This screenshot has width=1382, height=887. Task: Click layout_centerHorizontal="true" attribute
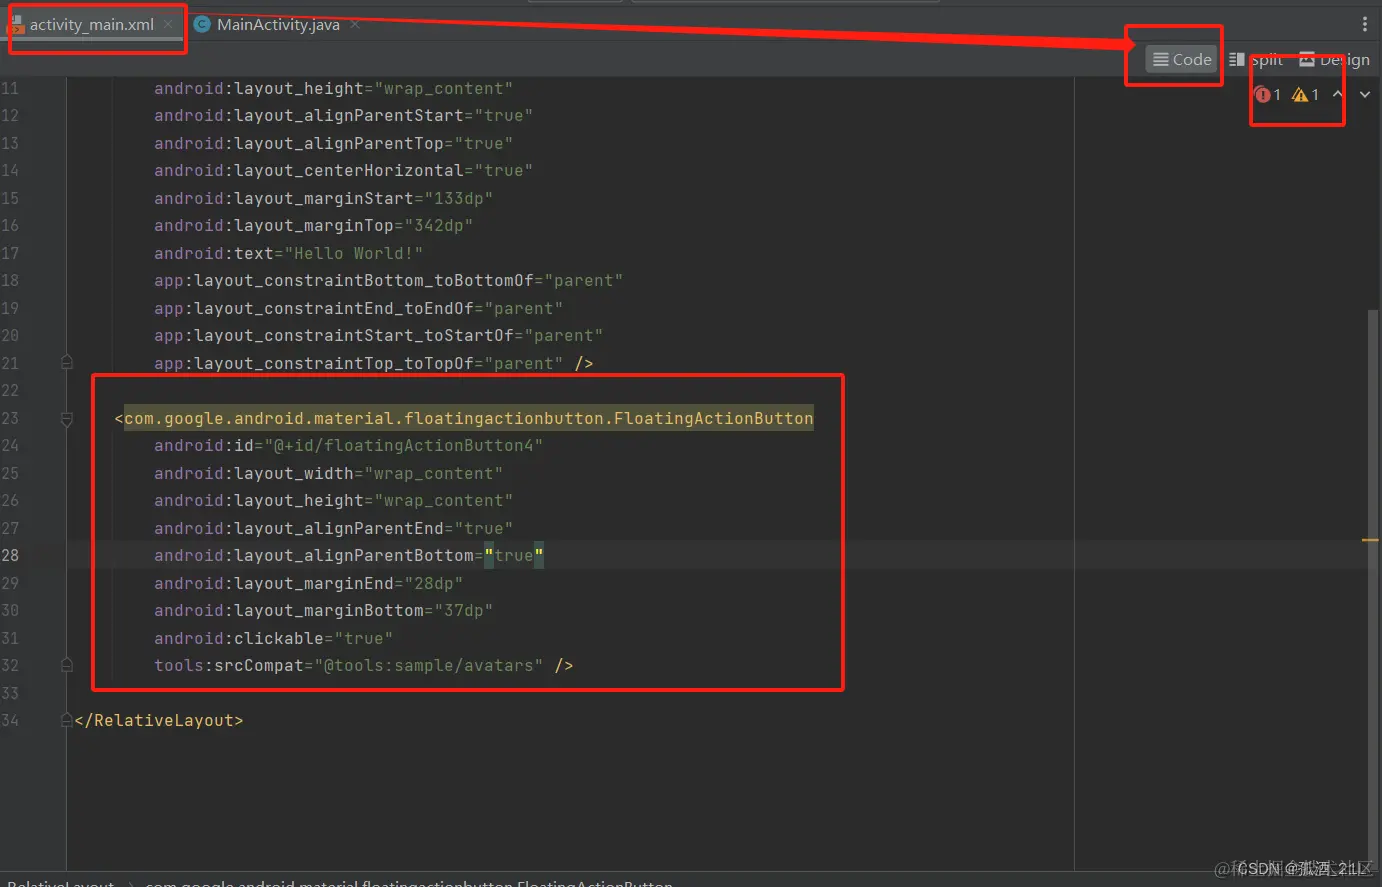[343, 171]
